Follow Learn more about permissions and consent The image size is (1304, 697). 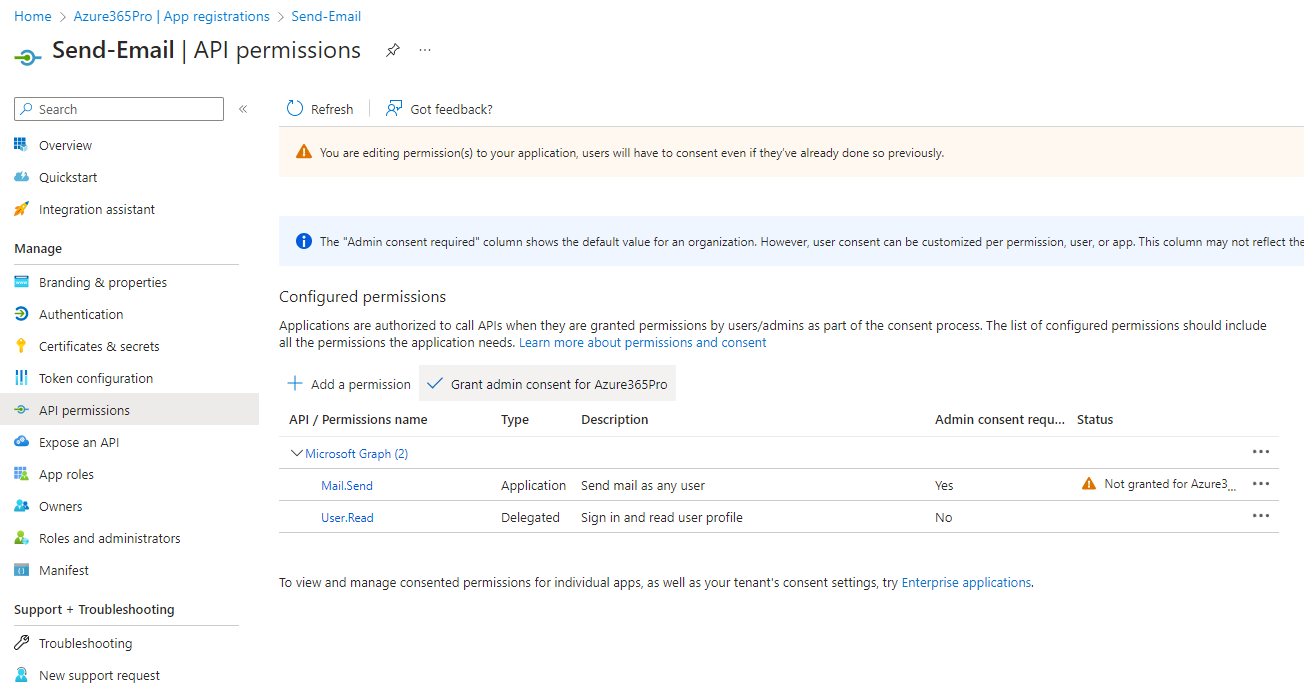[x=643, y=342]
